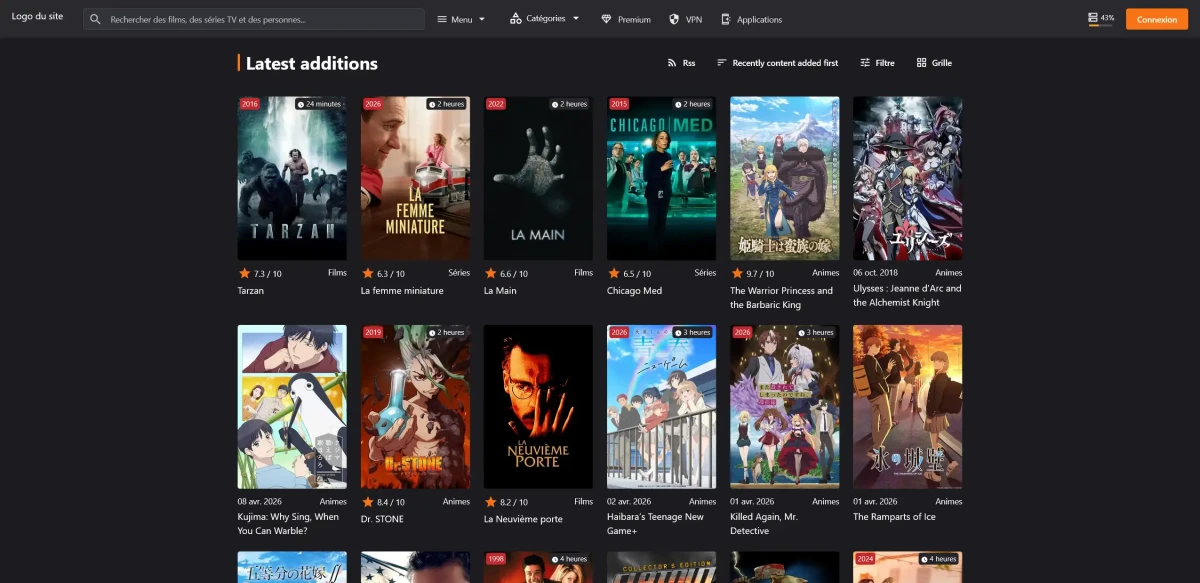
Task: Click the 2022 badge on La Main
Action: [x=496, y=104]
